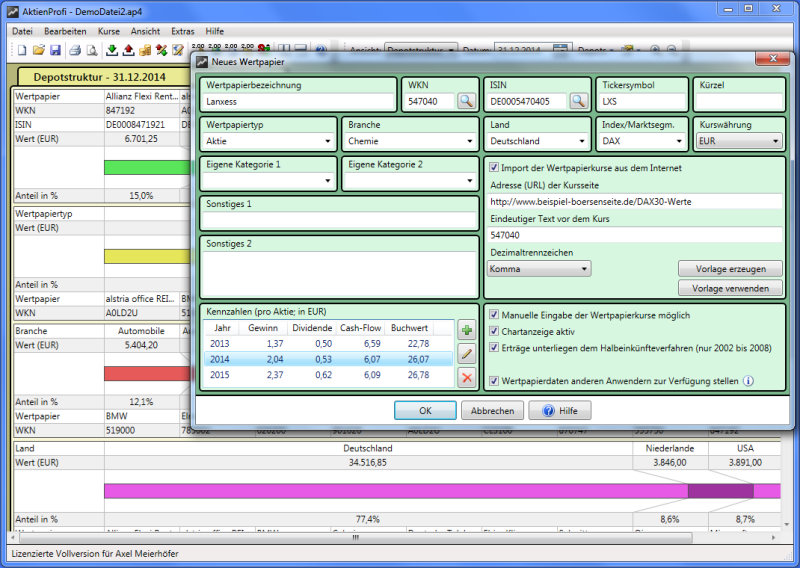The height and width of the screenshot is (568, 800).
Task: Toggle Manuelle Eingabe der Wertpapierkurse checkbox
Action: [x=494, y=315]
